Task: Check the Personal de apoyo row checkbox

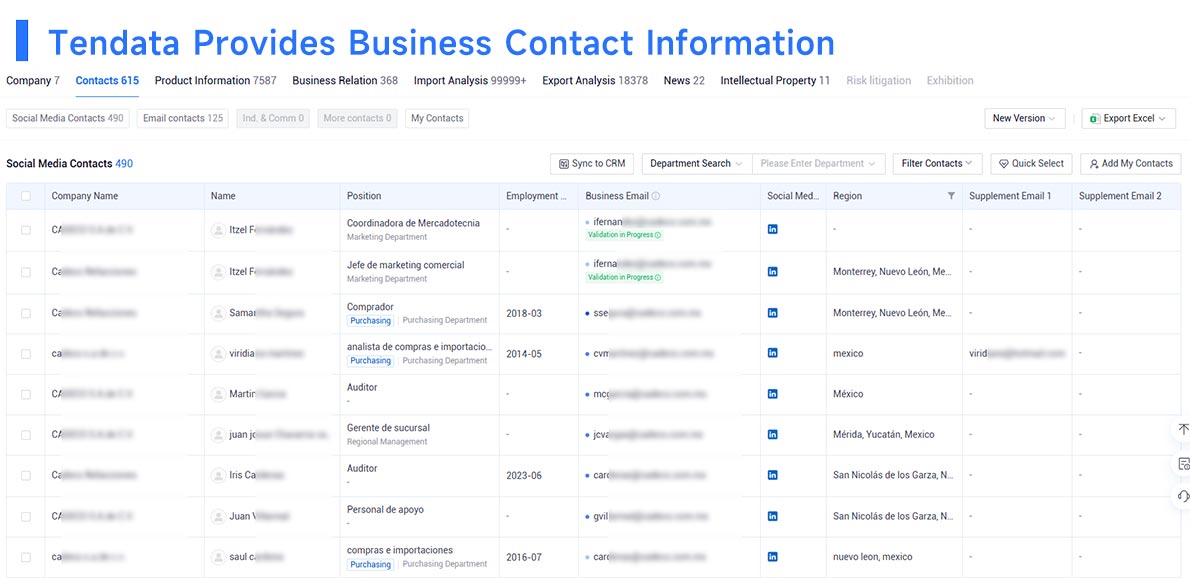Action: point(26,516)
